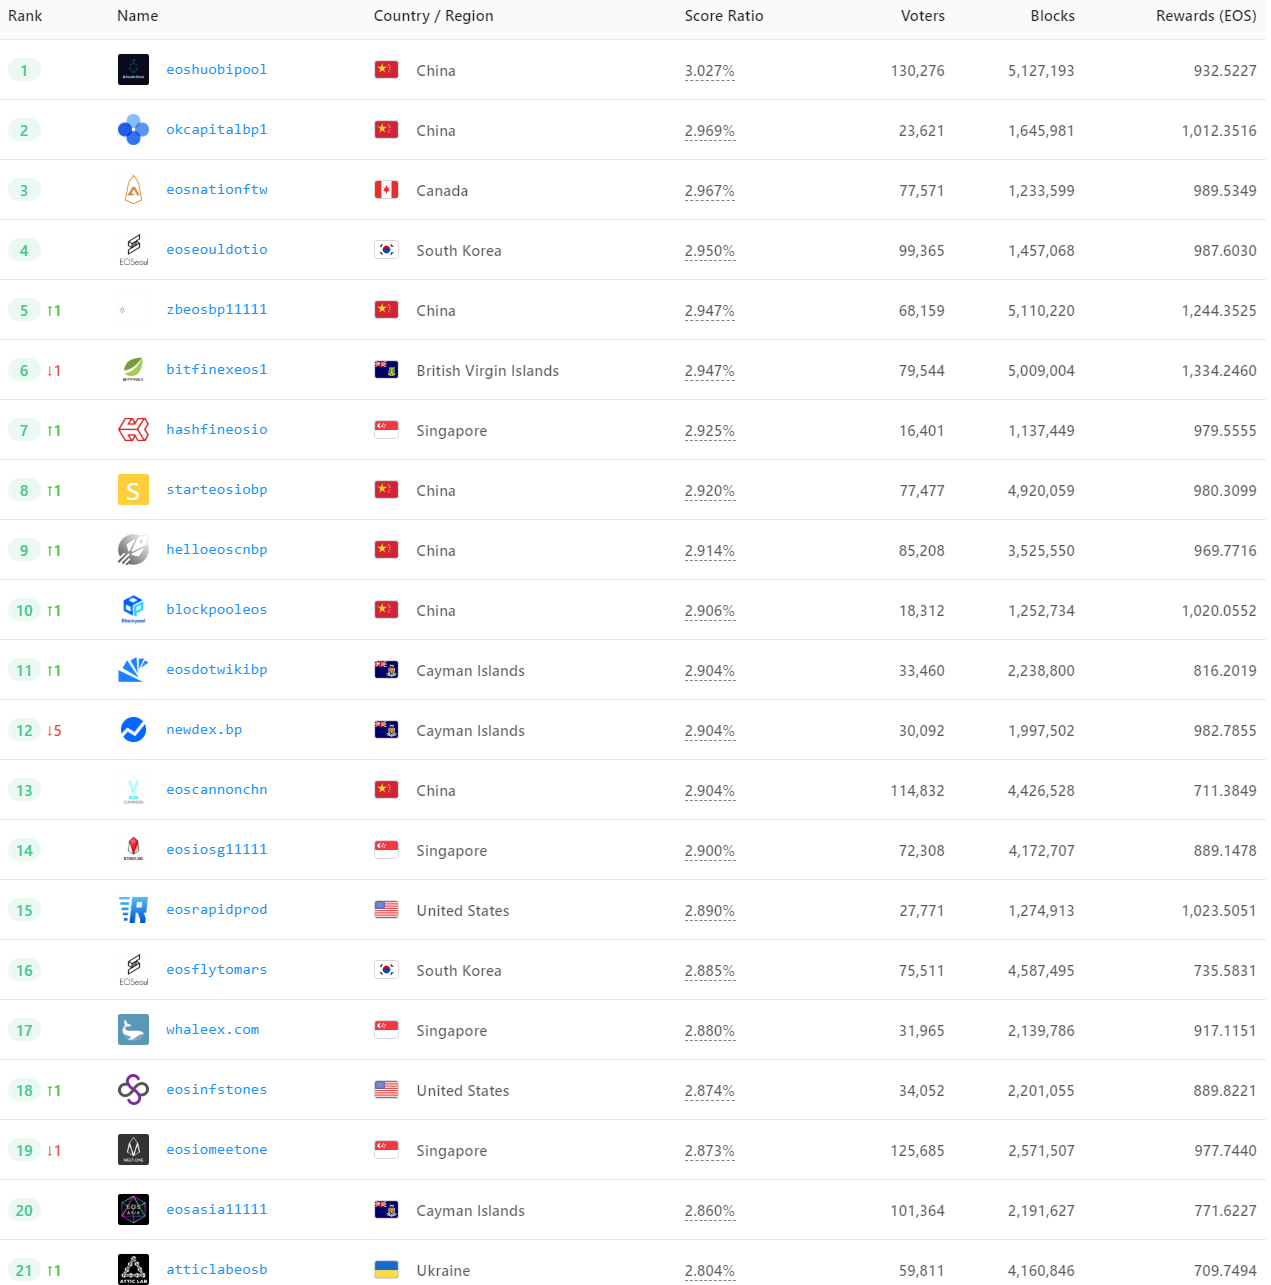Click the 2.969% score ratio value

[710, 131]
